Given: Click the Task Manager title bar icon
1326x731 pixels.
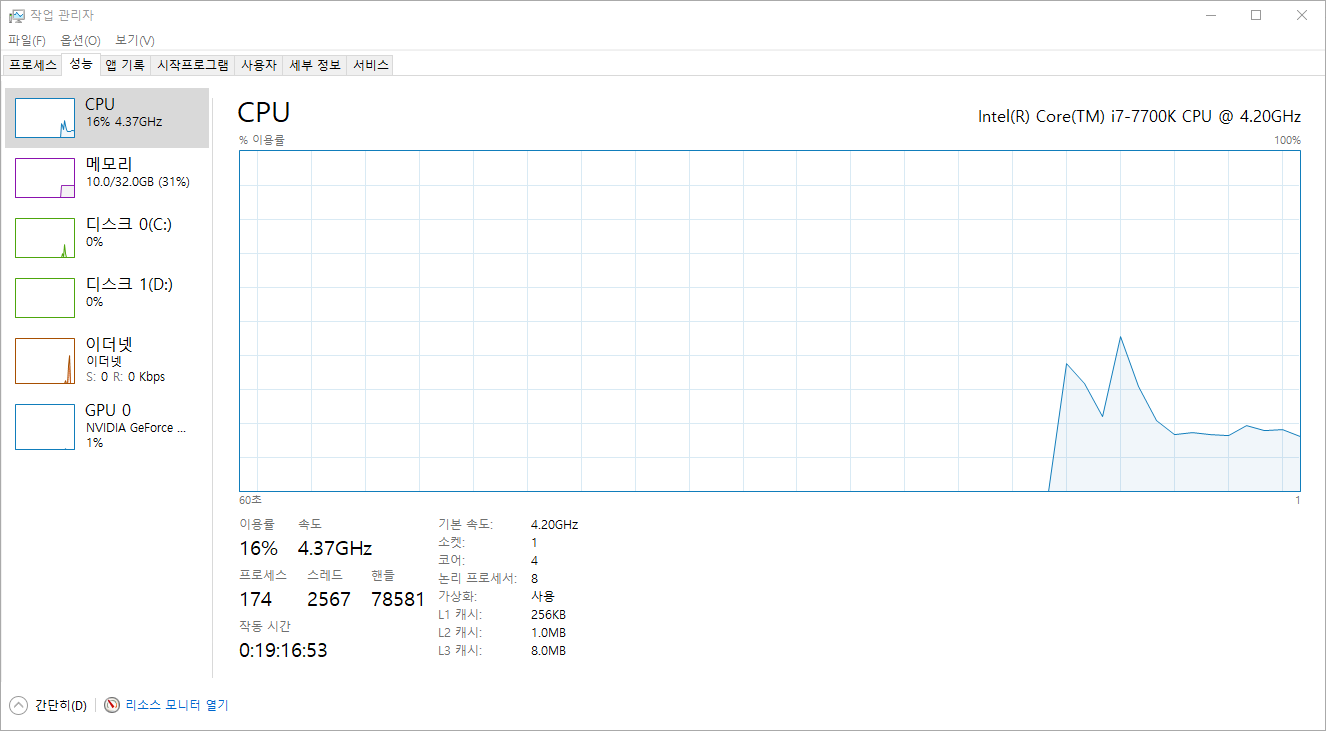Looking at the screenshot, I should 16,15.
